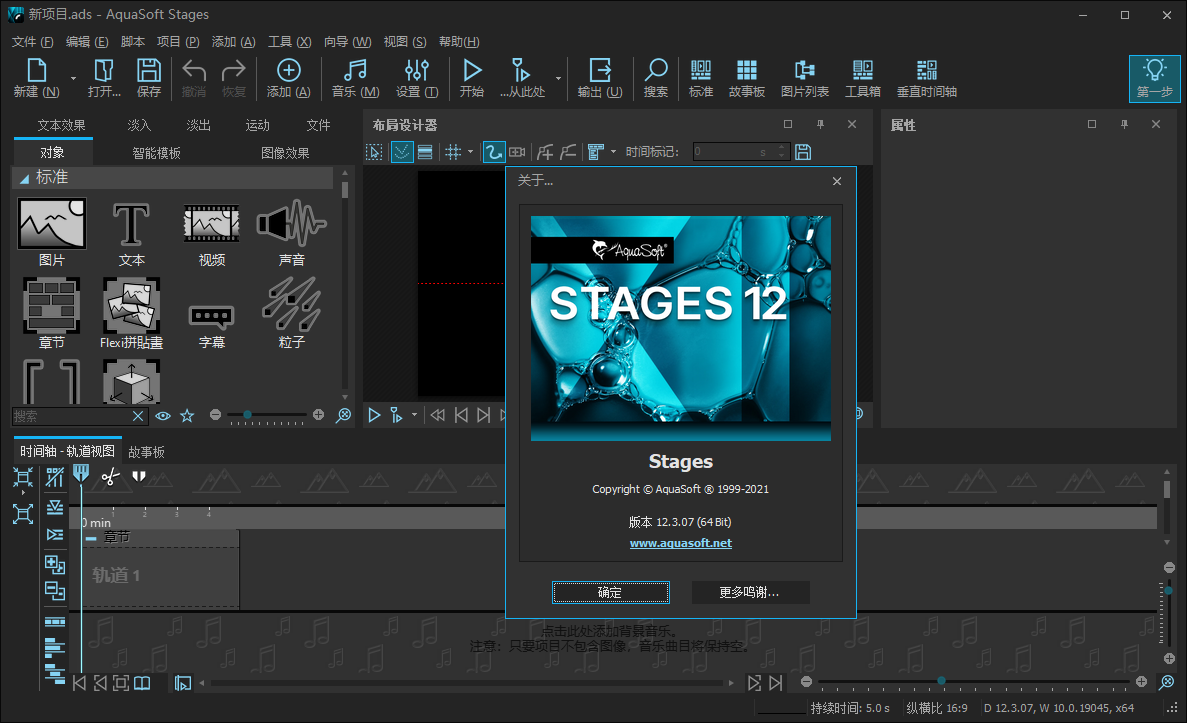Toggle the toolbox eye visibility icon

click(x=163, y=416)
